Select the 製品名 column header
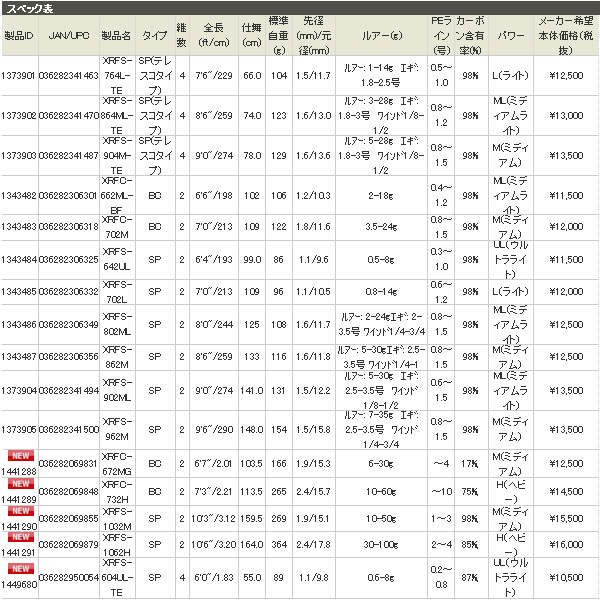 (x=116, y=36)
